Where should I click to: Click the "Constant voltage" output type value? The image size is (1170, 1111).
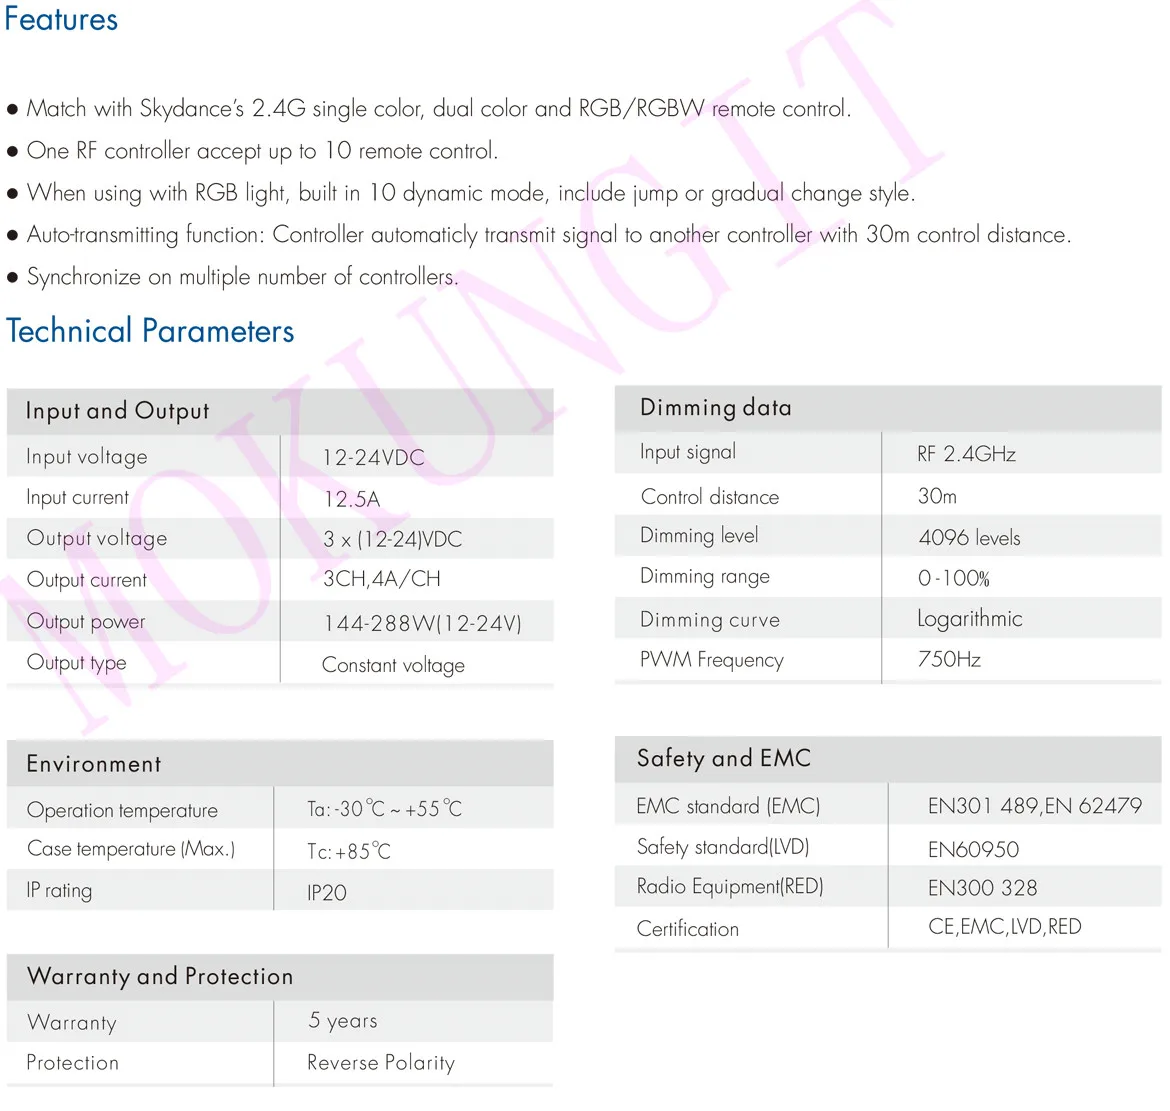point(393,665)
